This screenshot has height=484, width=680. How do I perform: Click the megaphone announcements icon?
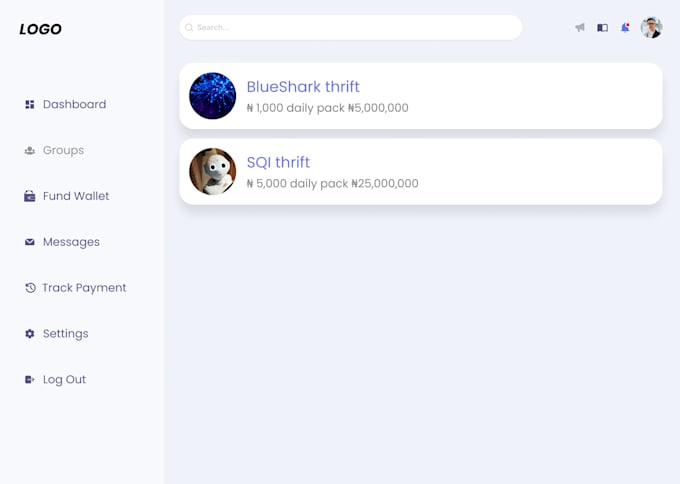580,28
